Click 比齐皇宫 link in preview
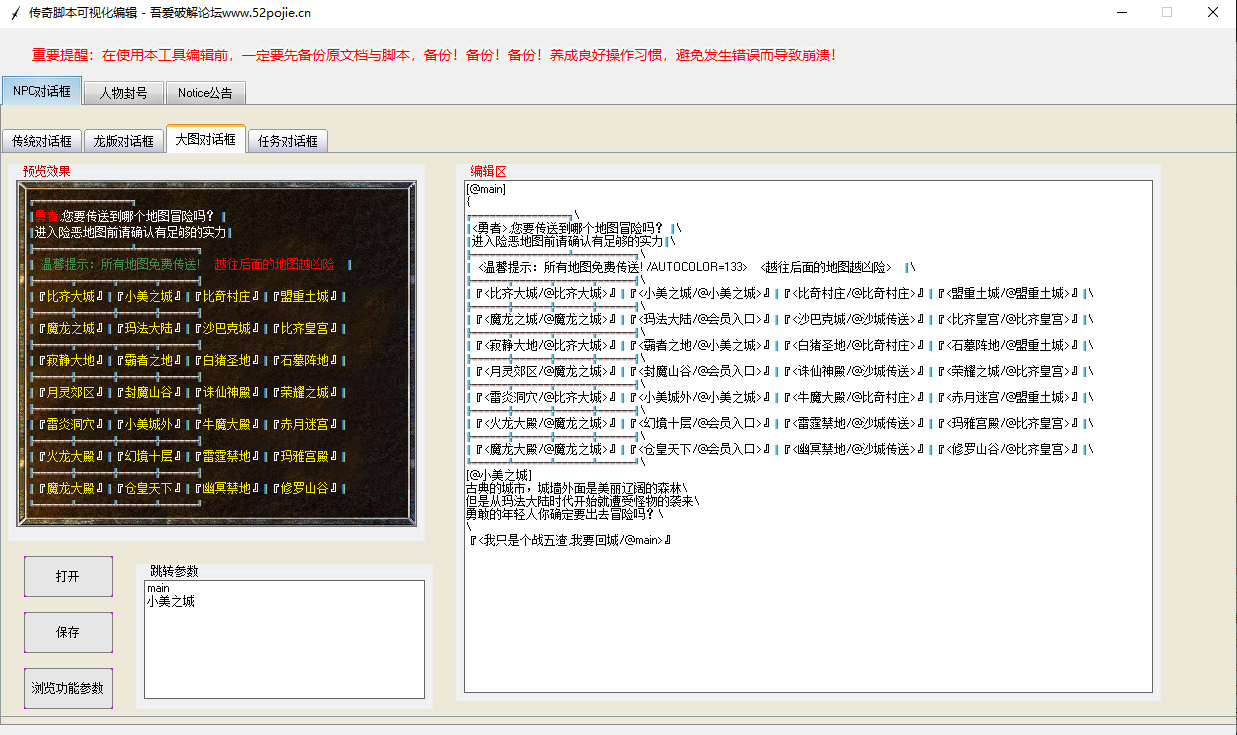This screenshot has height=735, width=1237. pos(305,328)
